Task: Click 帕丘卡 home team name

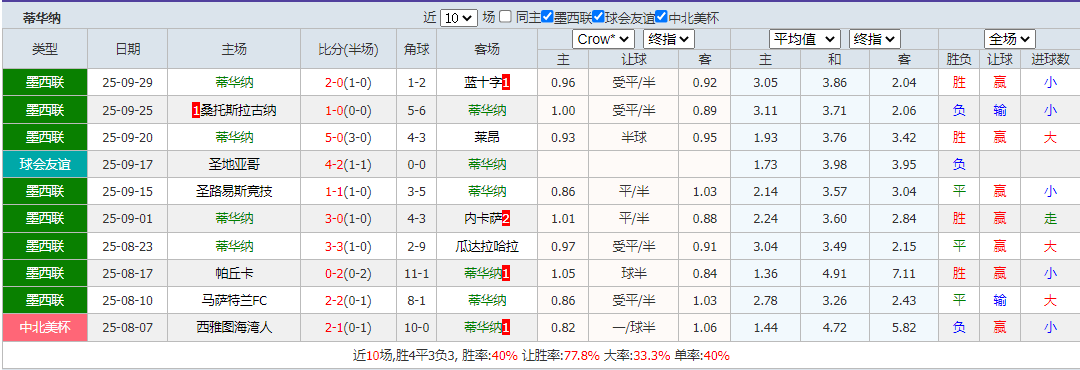Action: [x=234, y=274]
